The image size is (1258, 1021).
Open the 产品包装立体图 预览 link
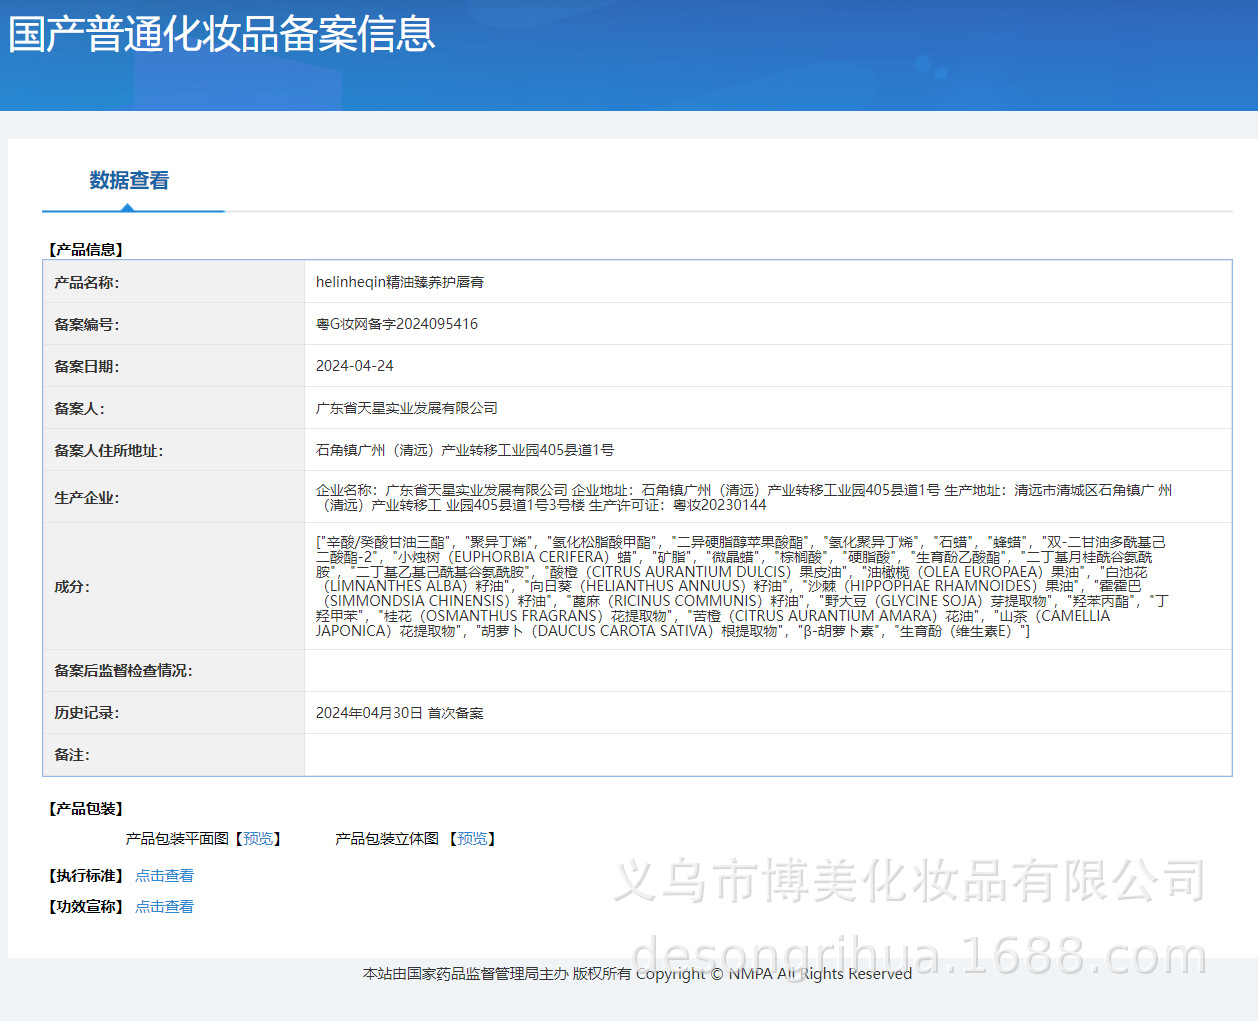(472, 839)
